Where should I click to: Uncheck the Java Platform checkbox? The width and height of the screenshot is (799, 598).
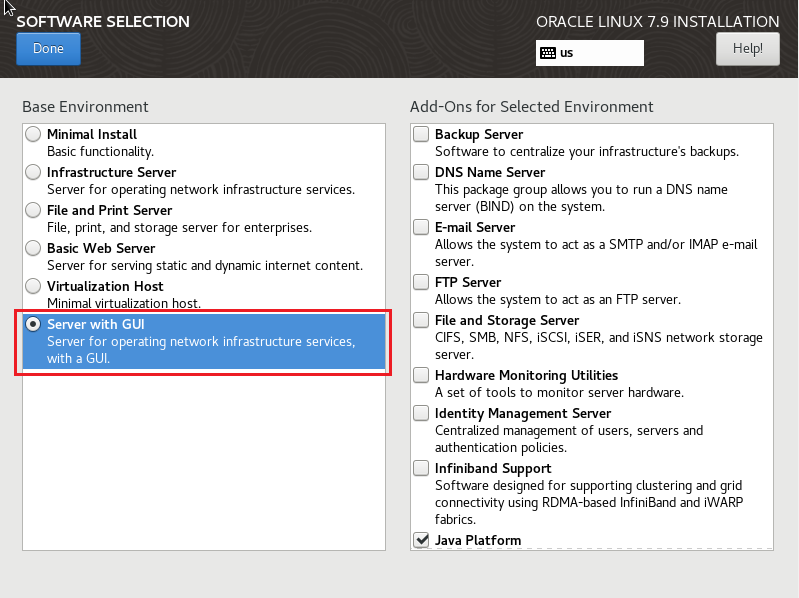pyautogui.click(x=421, y=540)
